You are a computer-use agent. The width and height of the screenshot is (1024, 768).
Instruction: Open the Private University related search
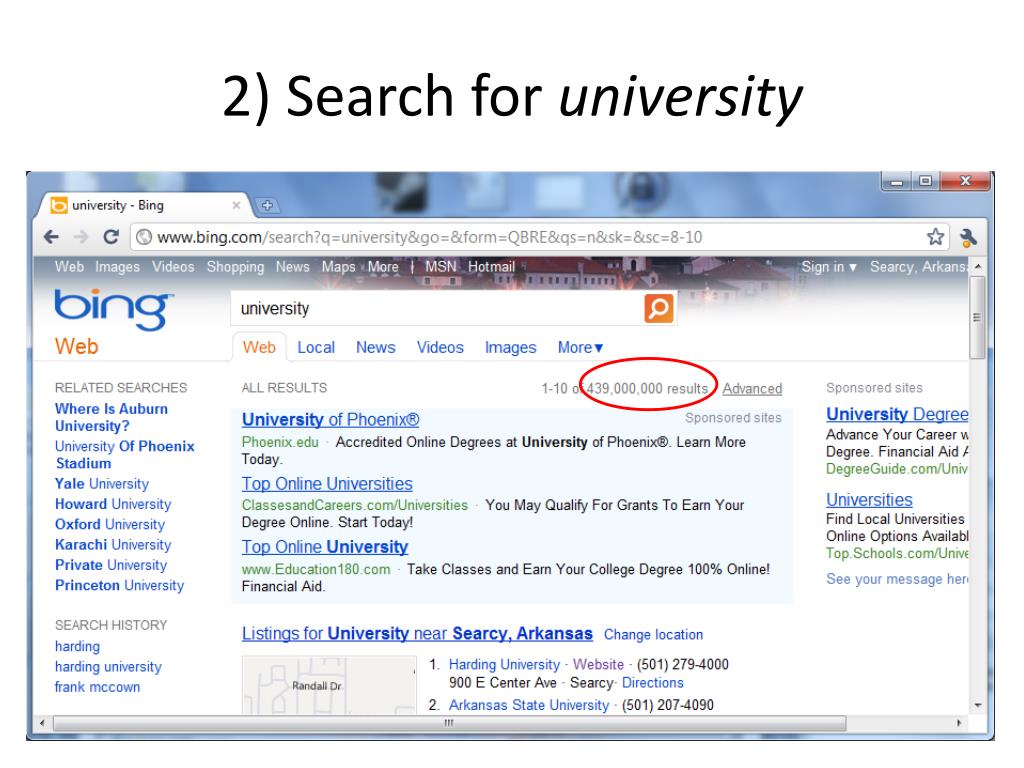[111, 565]
